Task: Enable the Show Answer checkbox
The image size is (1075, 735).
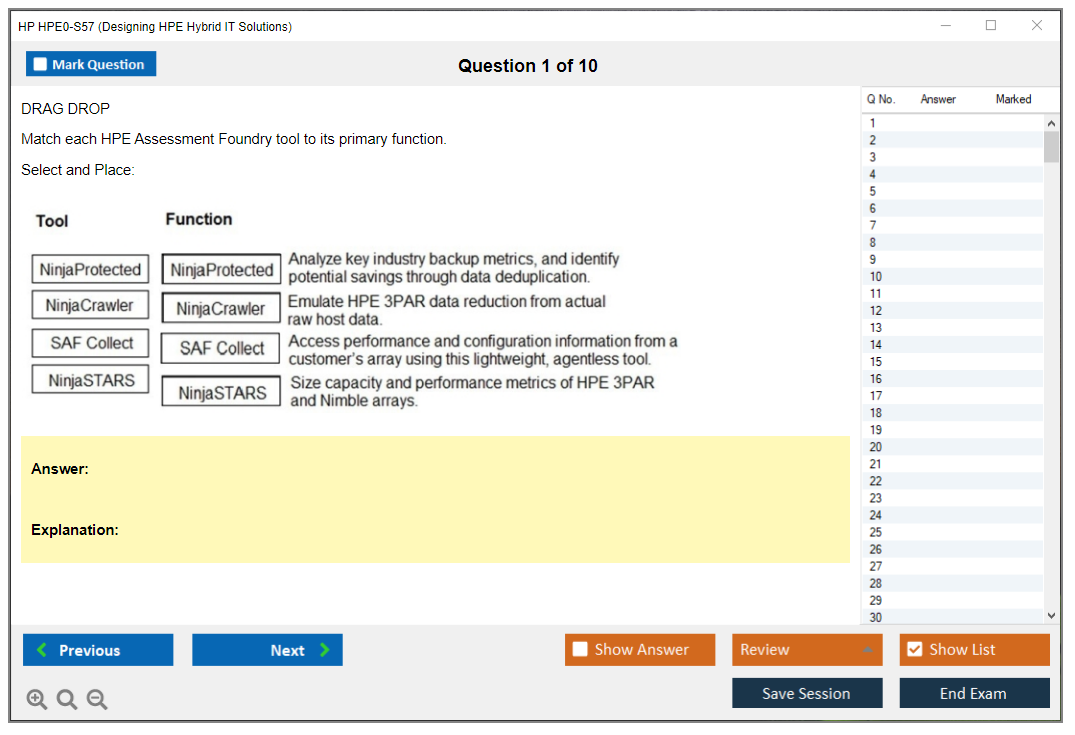Action: (x=580, y=650)
